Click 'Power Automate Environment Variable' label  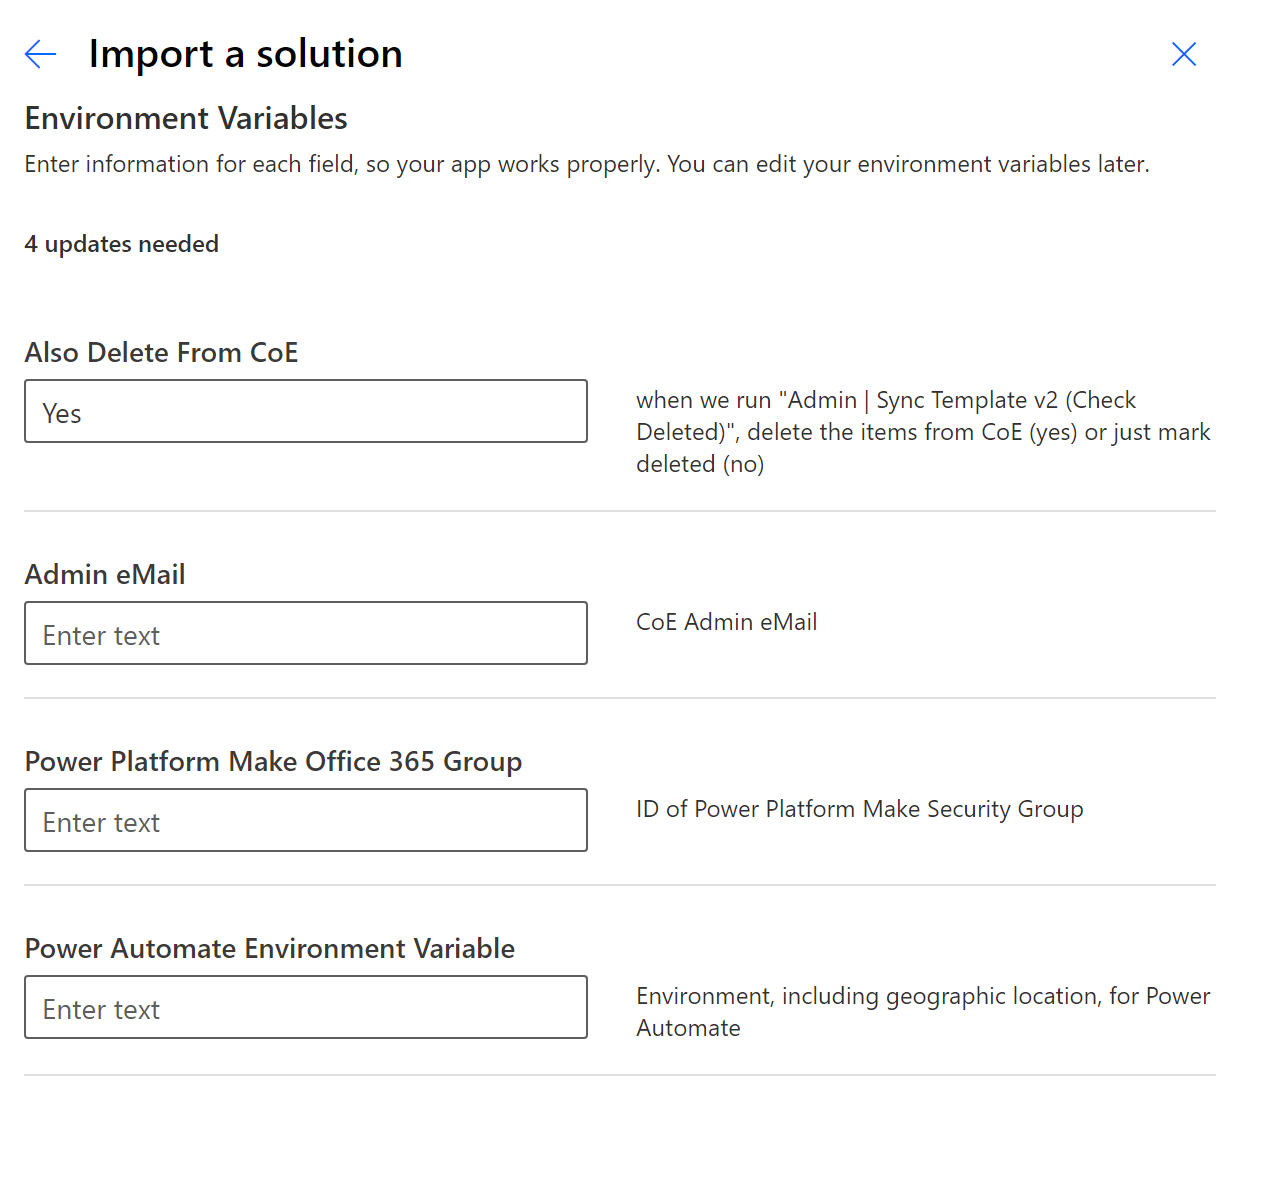coord(270,948)
